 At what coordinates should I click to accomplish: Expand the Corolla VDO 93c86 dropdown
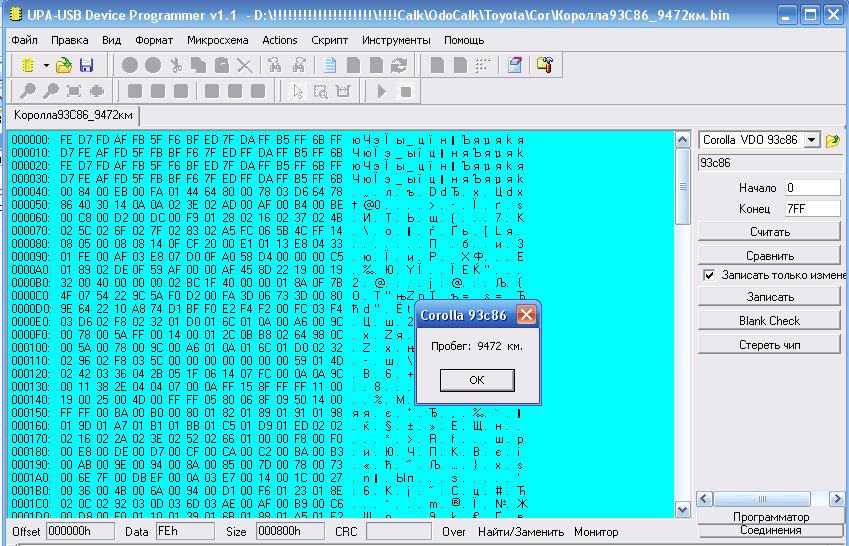pyautogui.click(x=811, y=140)
